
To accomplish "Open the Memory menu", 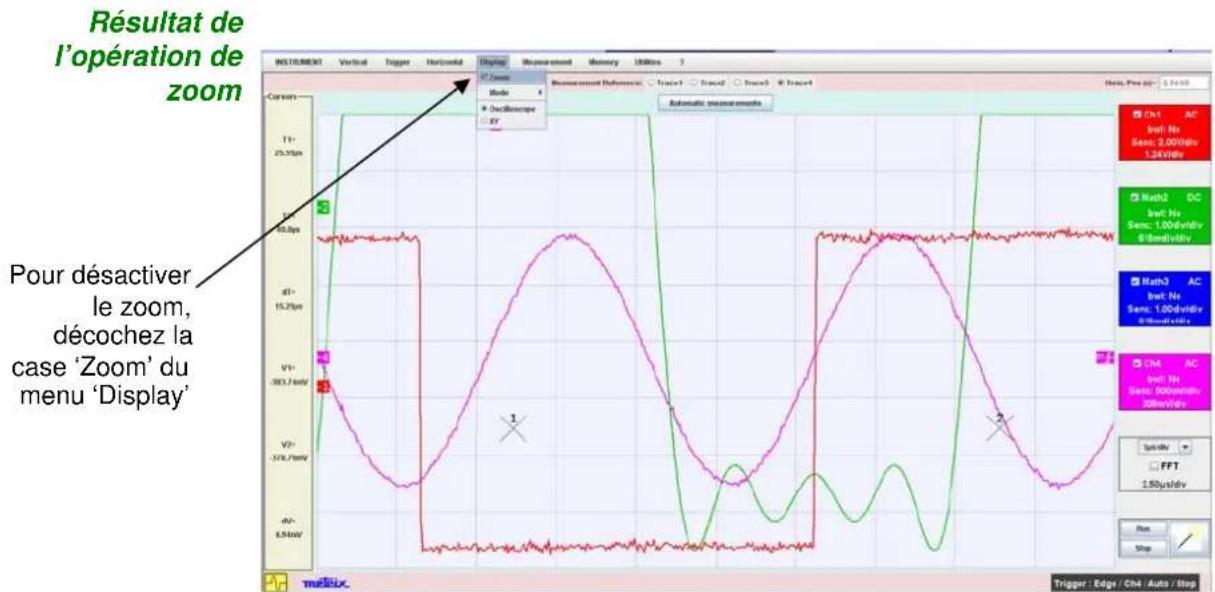I will point(606,61).
